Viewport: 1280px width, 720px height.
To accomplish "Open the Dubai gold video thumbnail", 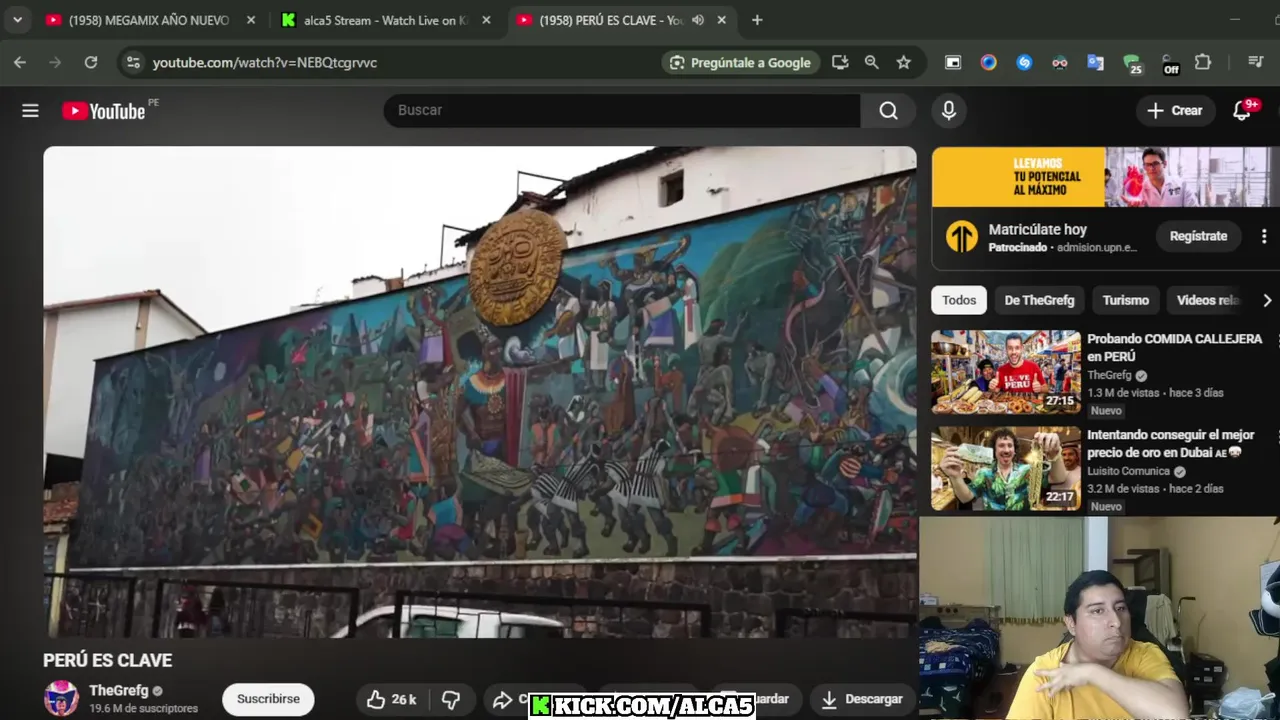I will click(x=1006, y=468).
